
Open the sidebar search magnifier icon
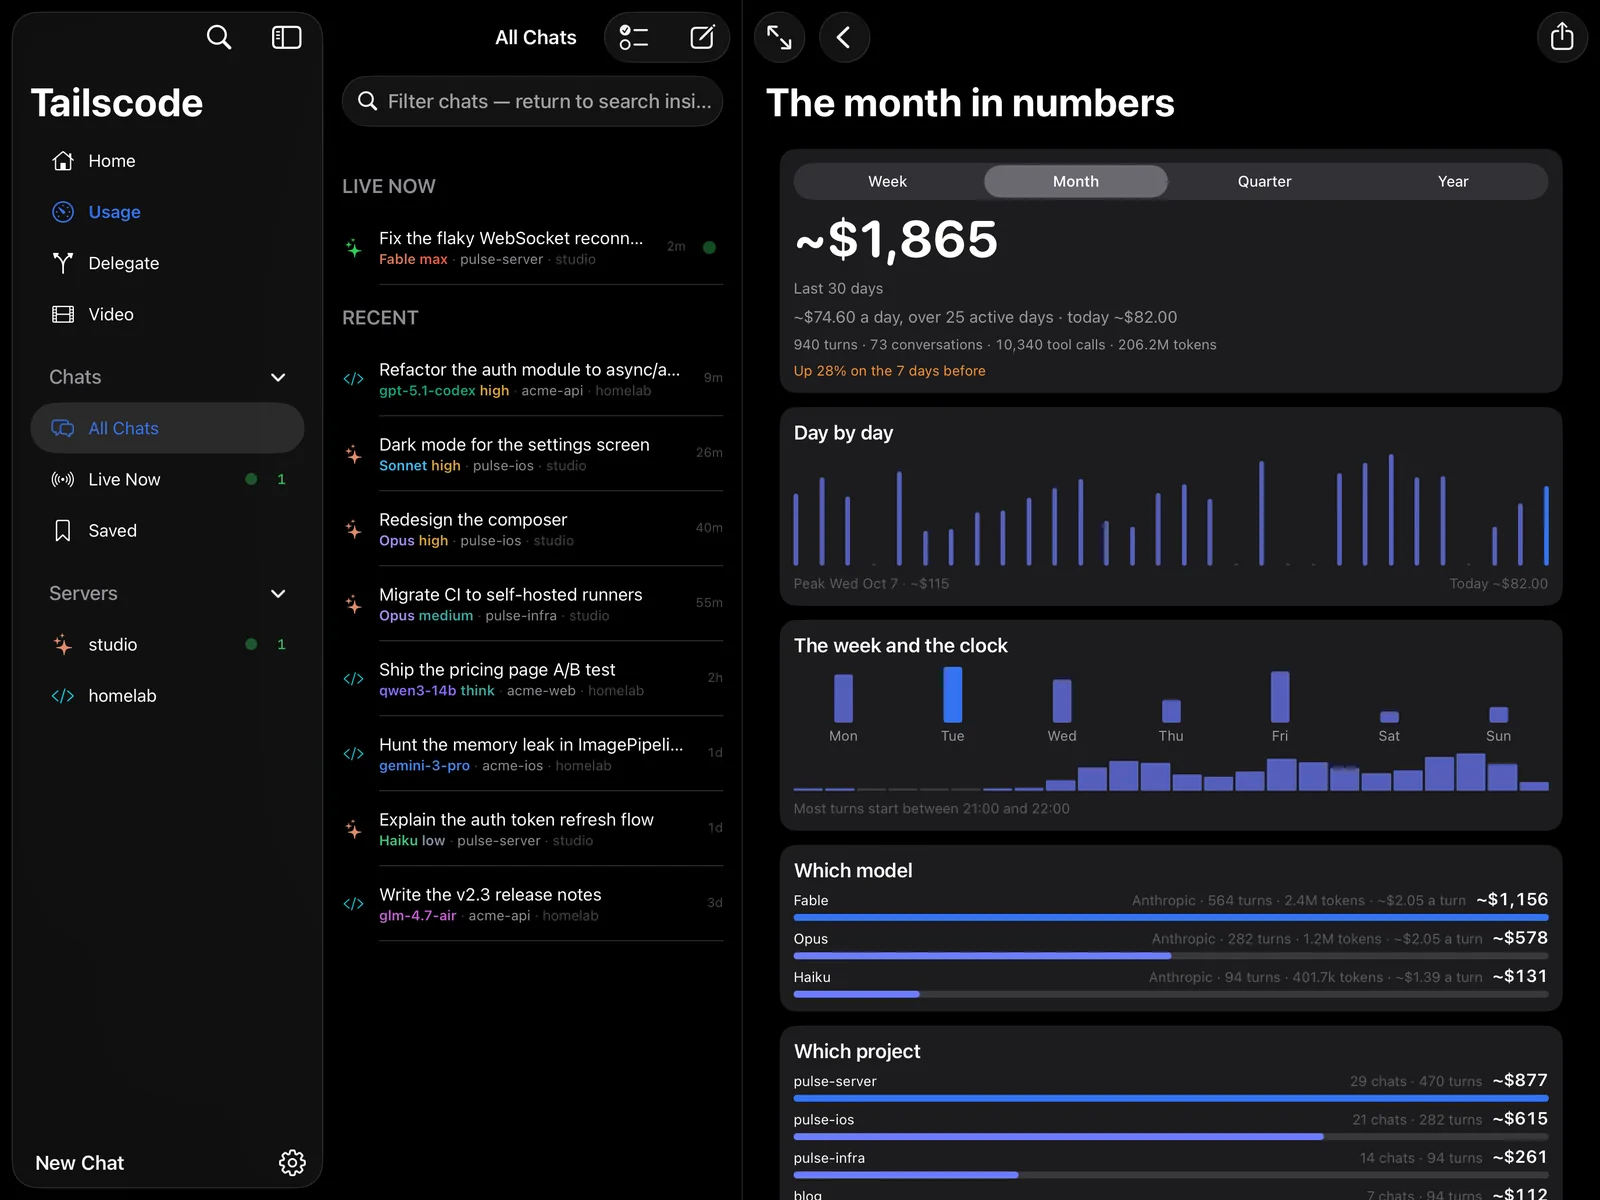[x=219, y=38]
